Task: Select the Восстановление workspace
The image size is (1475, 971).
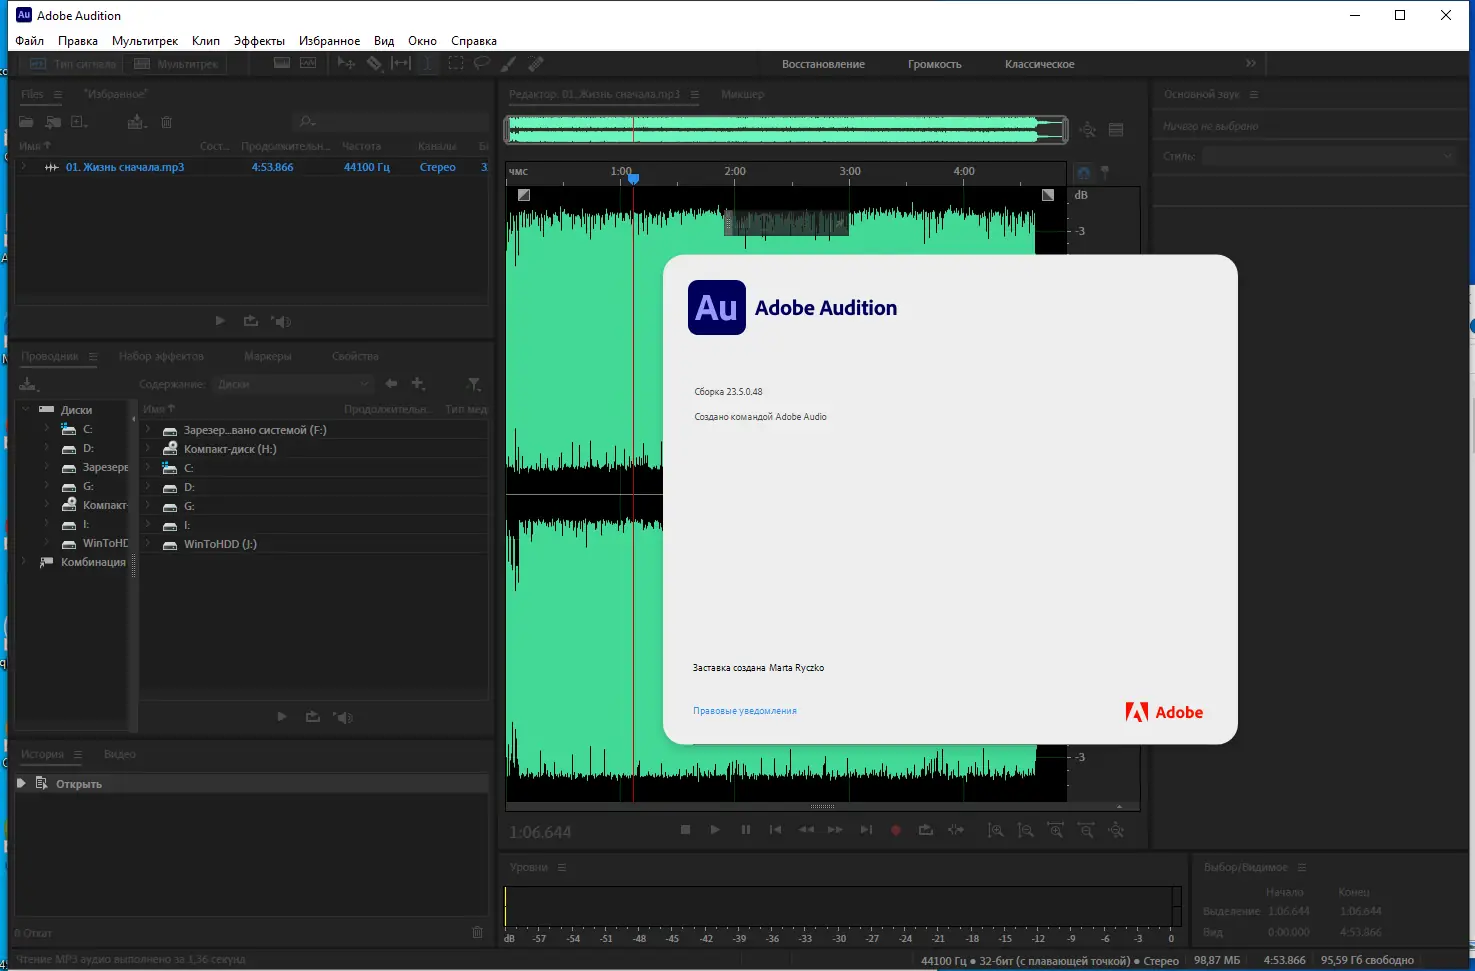Action: point(823,64)
